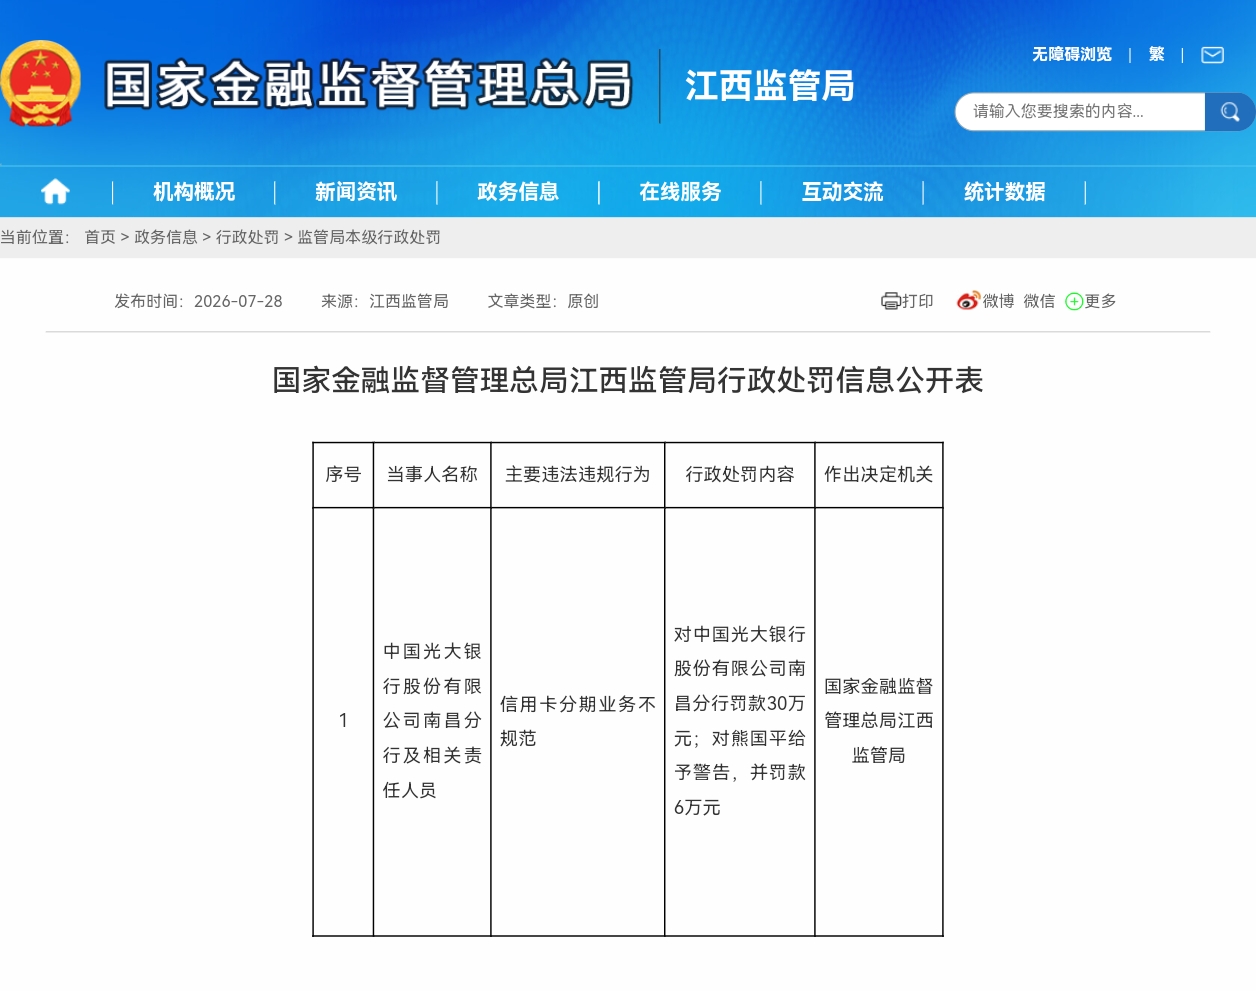
Task: Click the national emblem logo
Action: tap(40, 84)
